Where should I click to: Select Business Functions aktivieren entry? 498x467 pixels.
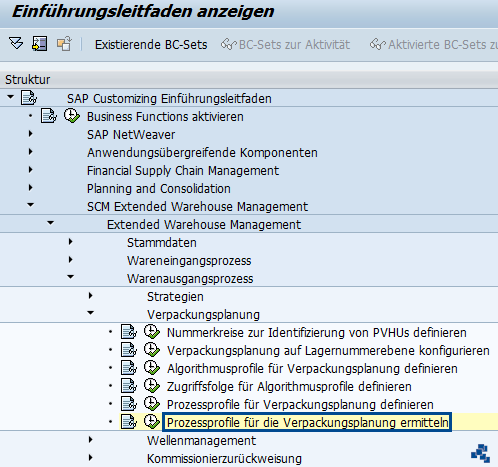click(165, 117)
